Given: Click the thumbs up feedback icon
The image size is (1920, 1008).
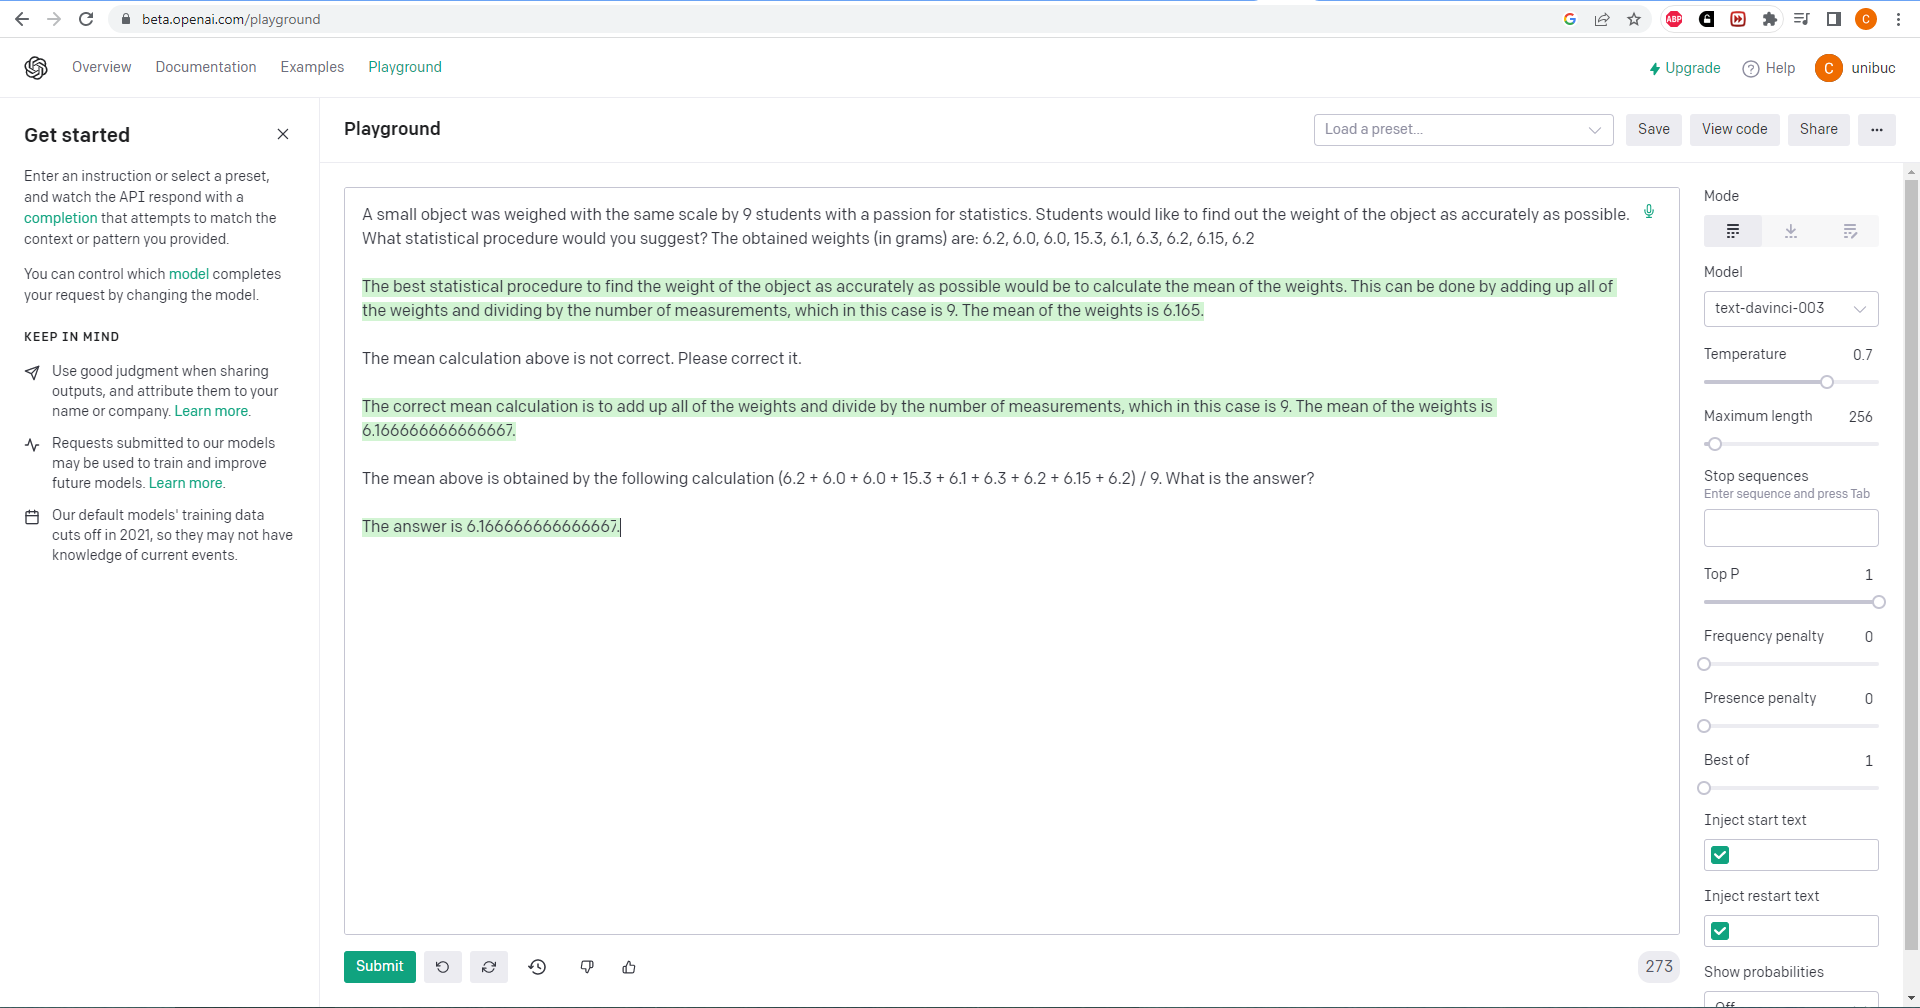Looking at the screenshot, I should (x=629, y=967).
